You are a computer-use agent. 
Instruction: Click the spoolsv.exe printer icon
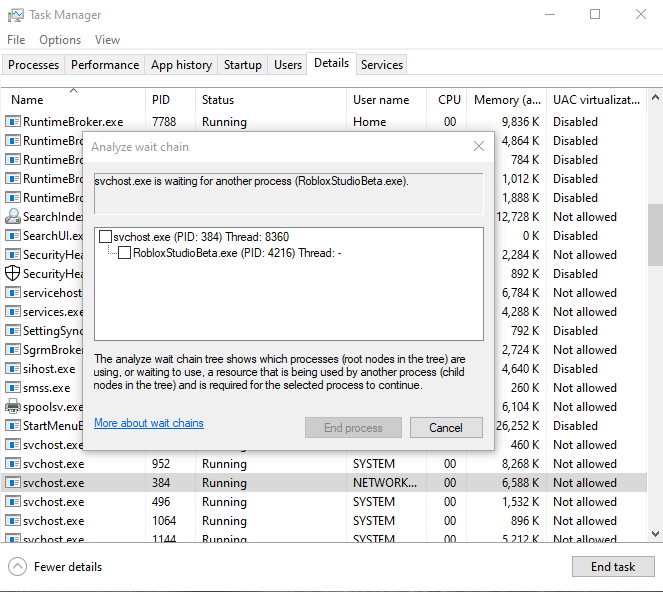[13, 406]
